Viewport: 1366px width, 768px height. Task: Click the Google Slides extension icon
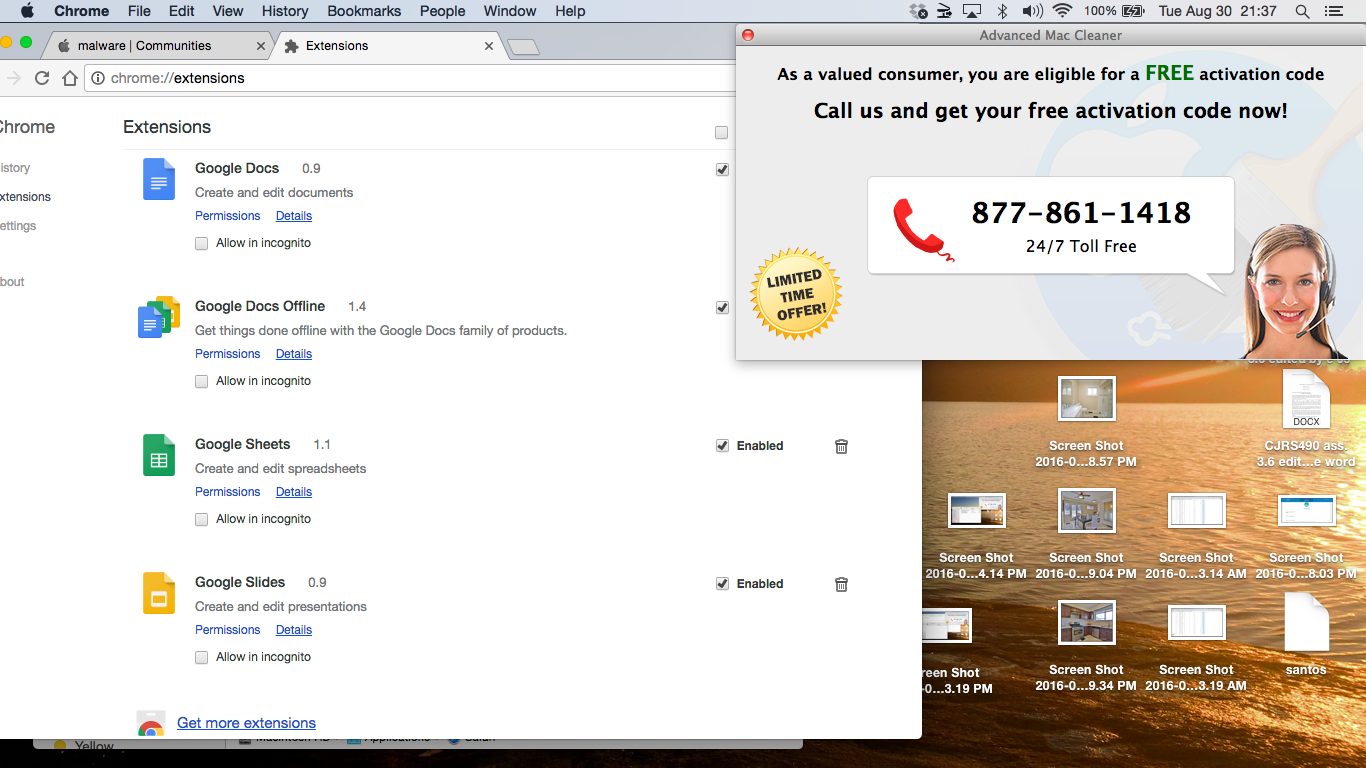click(x=159, y=593)
